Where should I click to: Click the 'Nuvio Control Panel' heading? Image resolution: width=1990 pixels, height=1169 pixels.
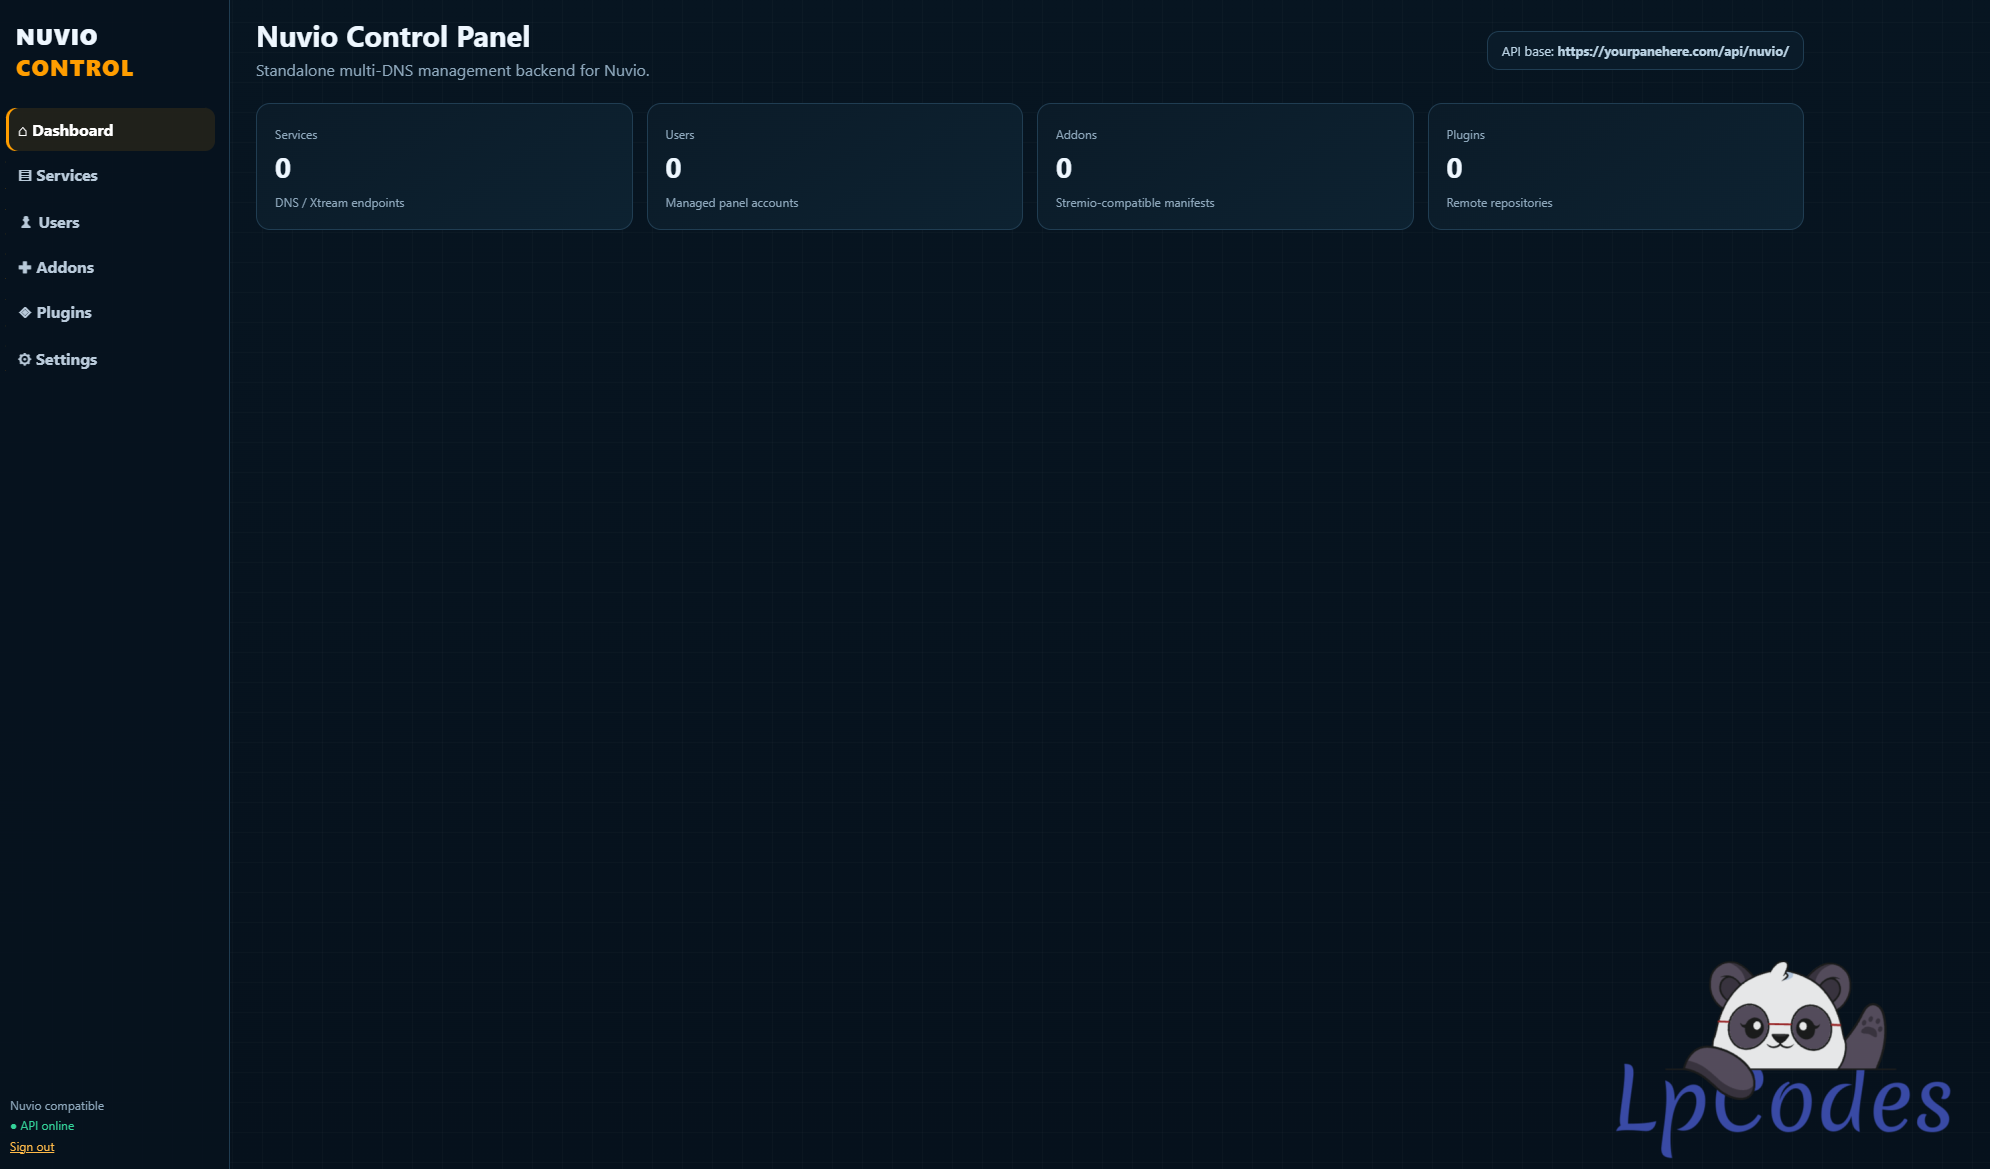click(393, 37)
